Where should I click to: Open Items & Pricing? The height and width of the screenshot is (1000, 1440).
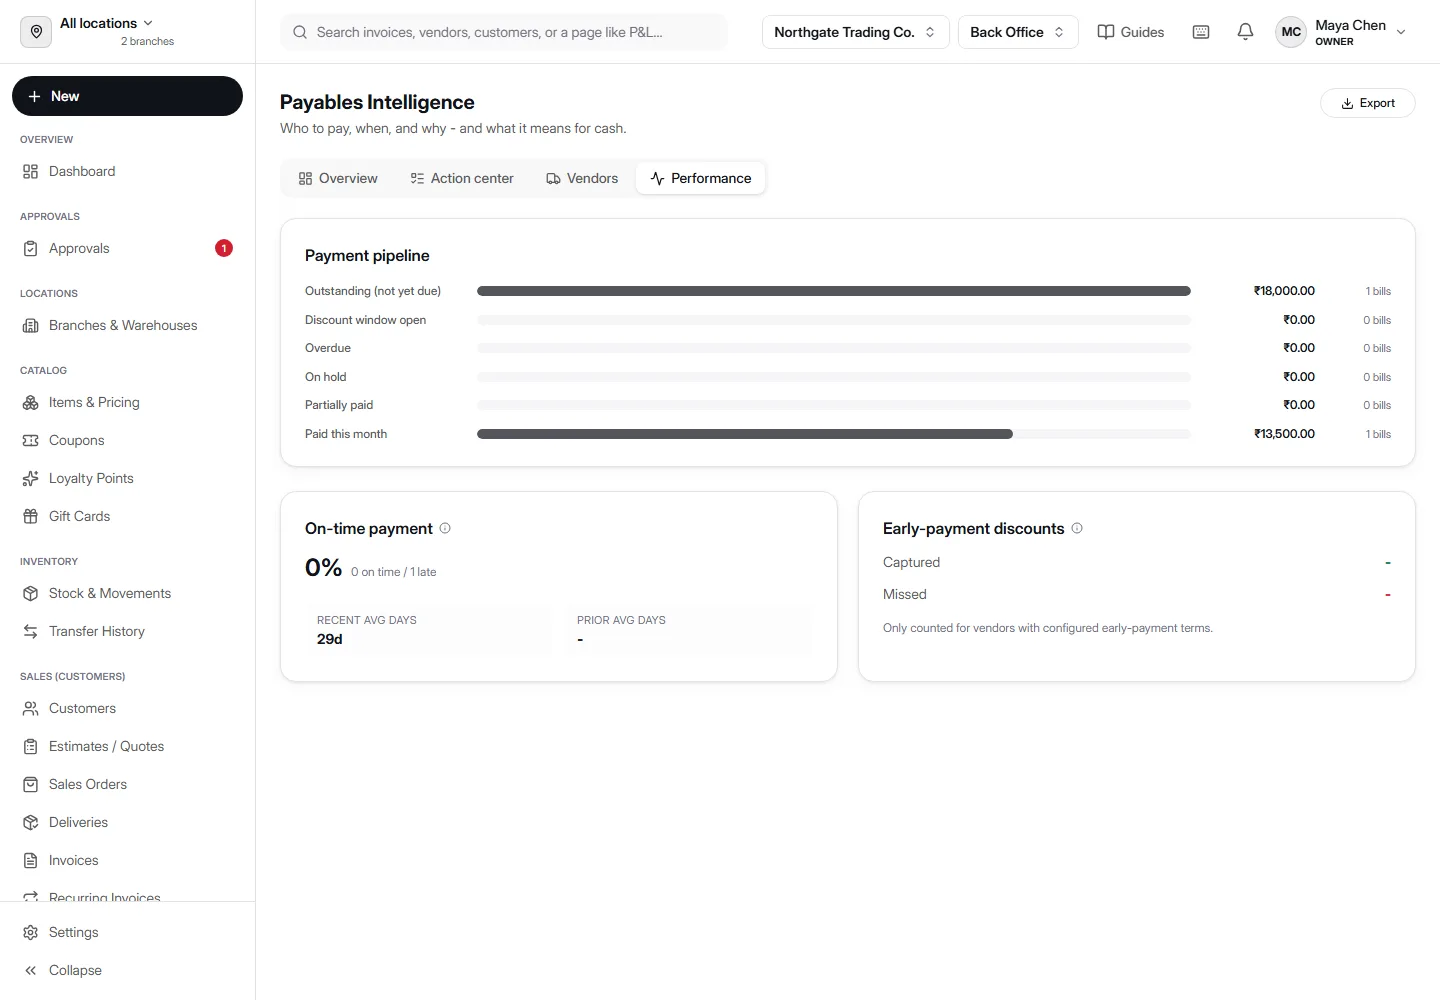pyautogui.click(x=127, y=402)
